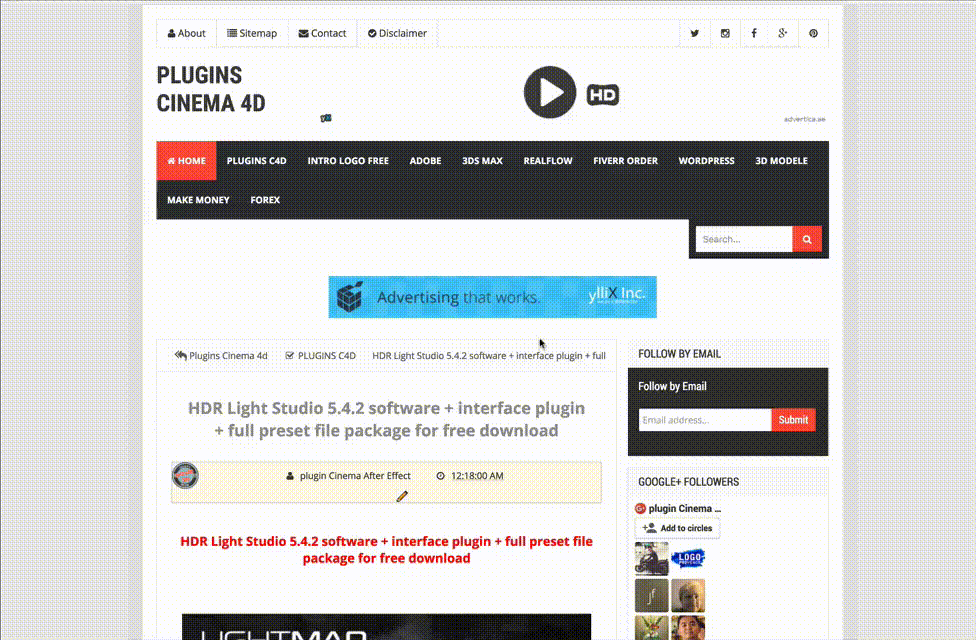Open REALFLOW menu item
976x640 pixels.
[x=548, y=161]
